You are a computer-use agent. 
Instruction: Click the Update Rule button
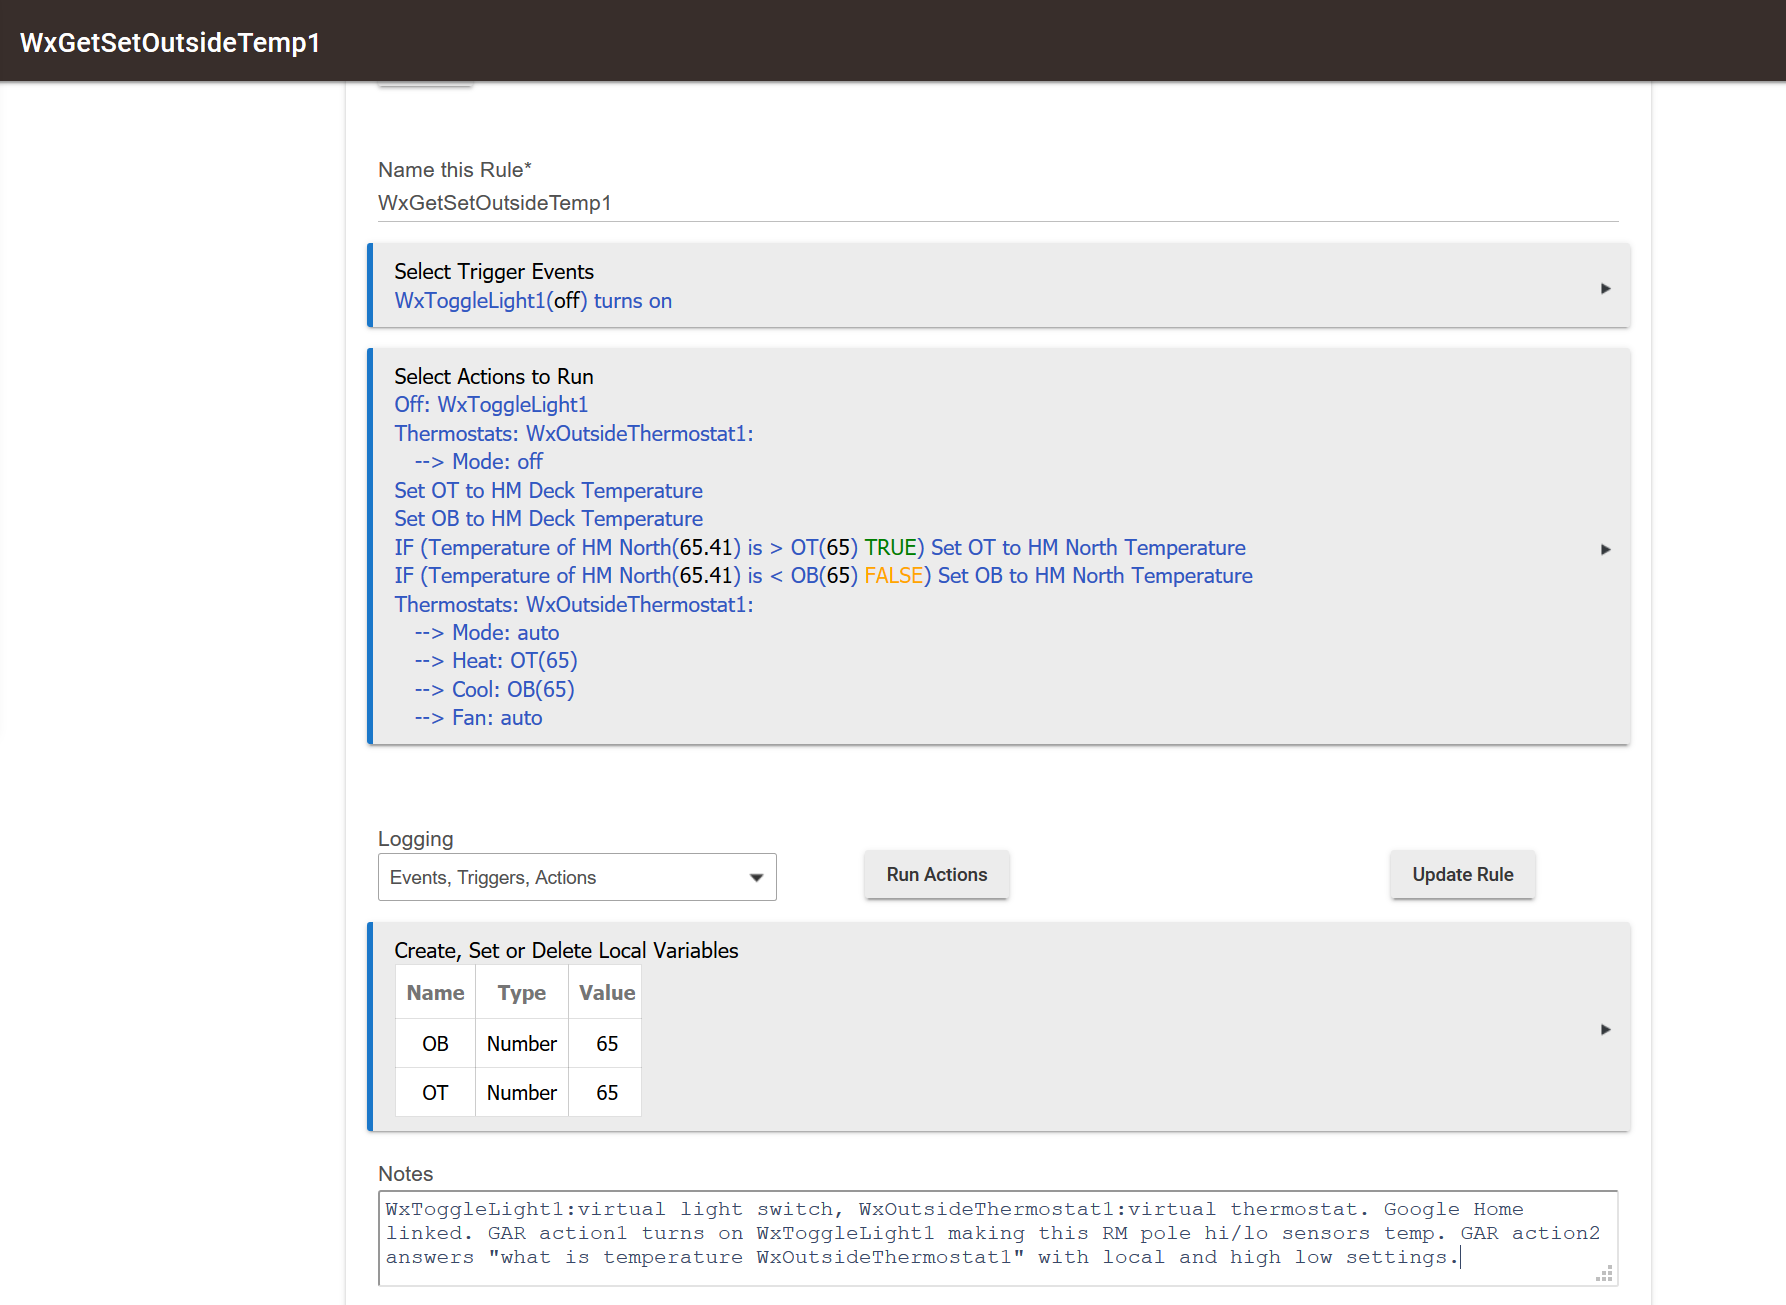[1463, 875]
